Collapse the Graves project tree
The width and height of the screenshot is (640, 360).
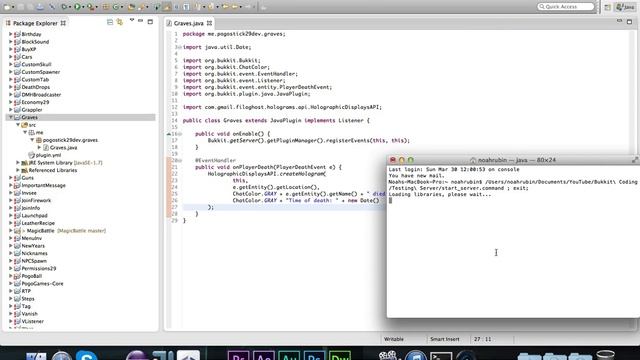pos(11,117)
